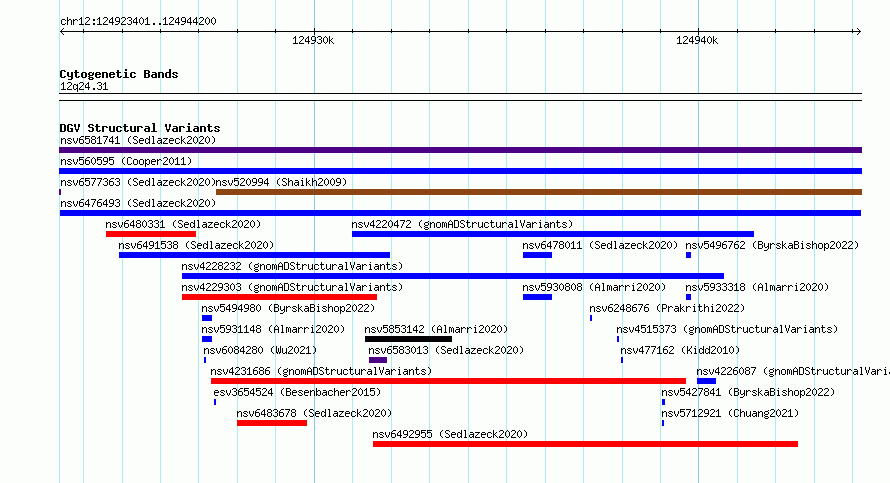Click the nsv5494980 (ByrskaBishop2022) label
Screen dimensions: 890x483
point(288,308)
